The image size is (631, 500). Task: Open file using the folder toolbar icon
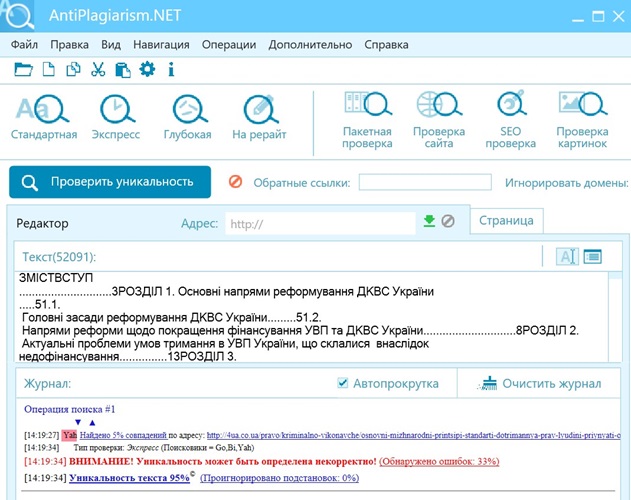pos(23,70)
